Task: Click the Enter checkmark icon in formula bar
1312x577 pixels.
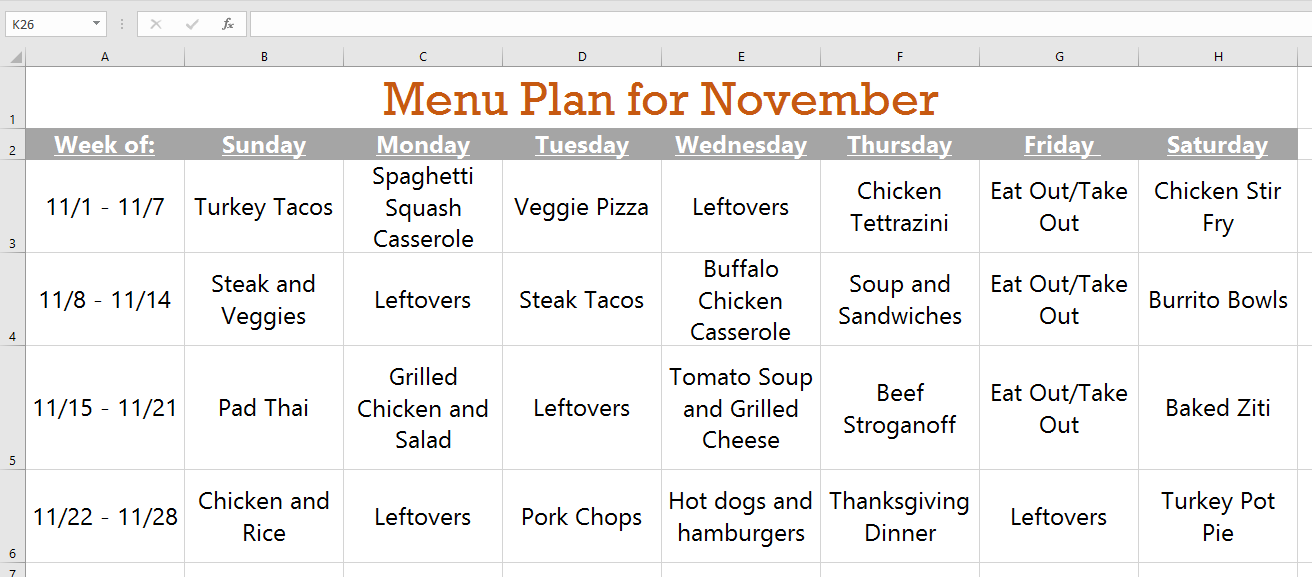Action: tap(191, 23)
